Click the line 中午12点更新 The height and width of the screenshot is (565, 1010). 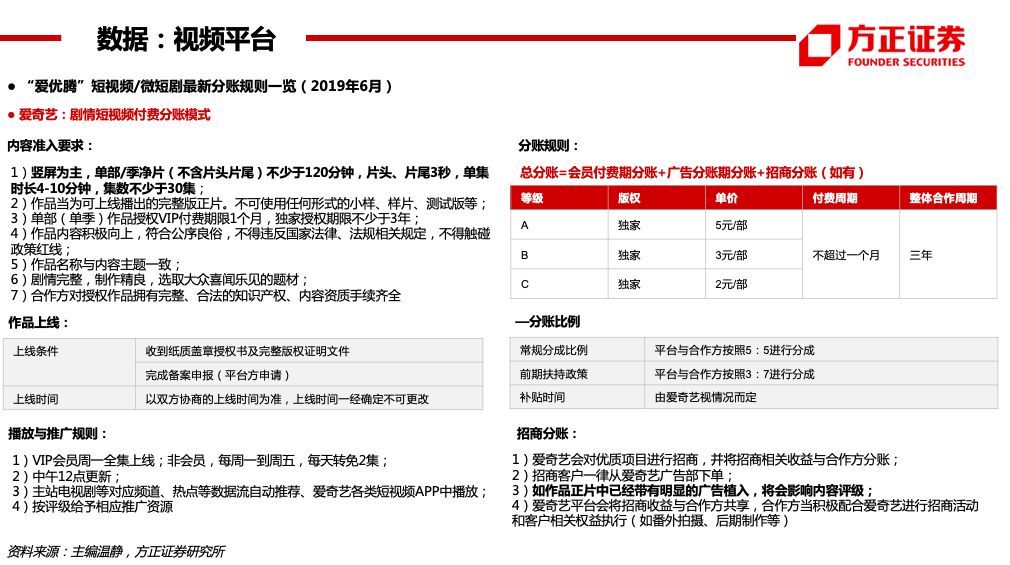(x=66, y=476)
